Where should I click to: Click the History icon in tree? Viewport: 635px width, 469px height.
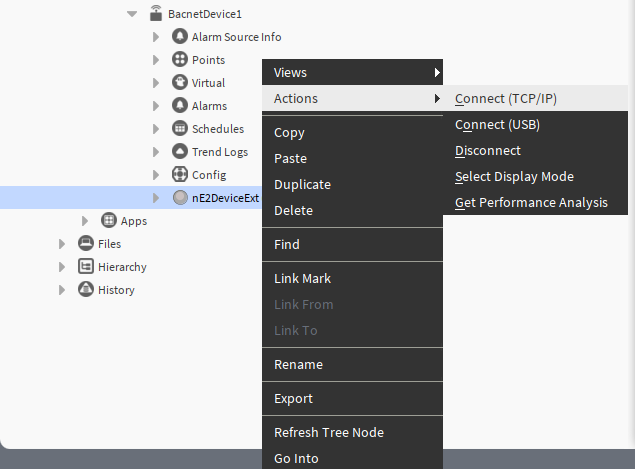tap(86, 290)
